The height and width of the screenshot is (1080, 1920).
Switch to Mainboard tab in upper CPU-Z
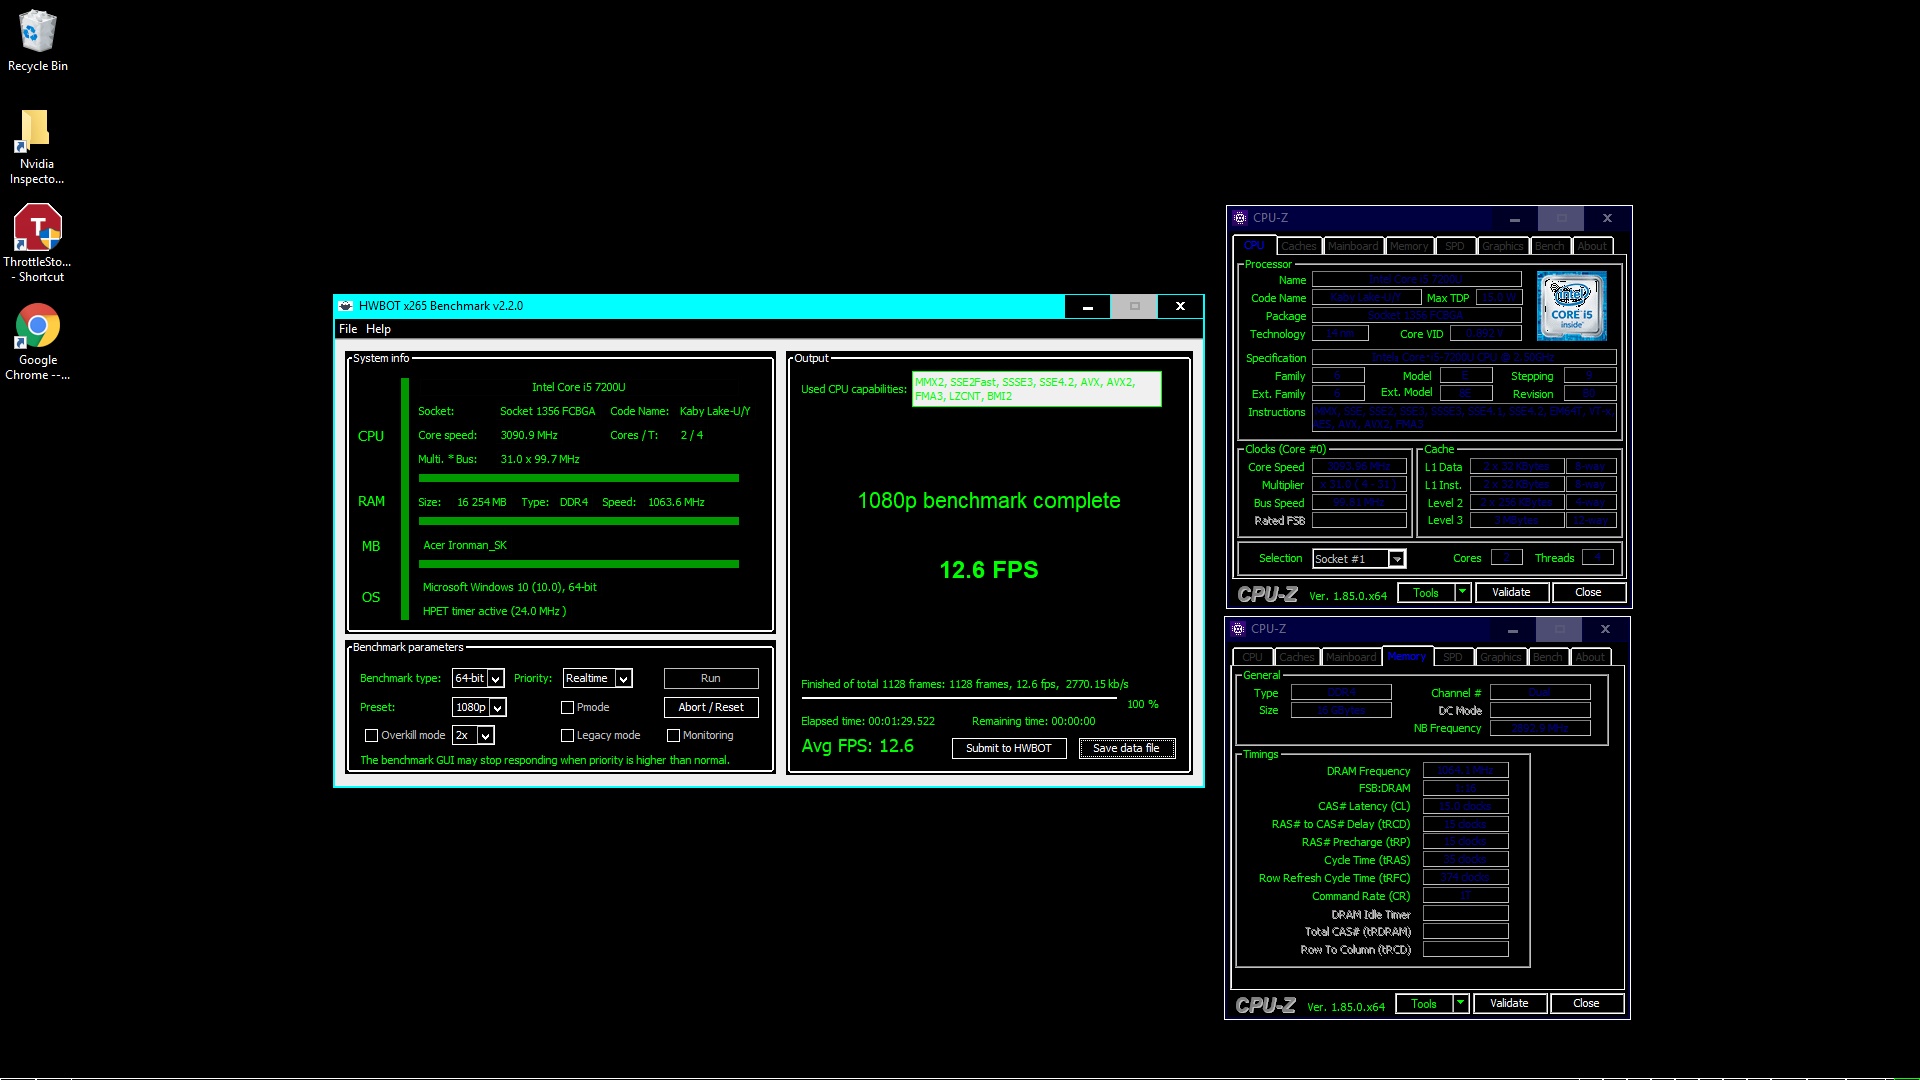point(1353,246)
